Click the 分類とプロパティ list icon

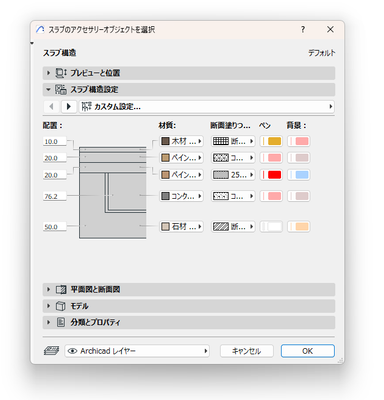tap(61, 322)
